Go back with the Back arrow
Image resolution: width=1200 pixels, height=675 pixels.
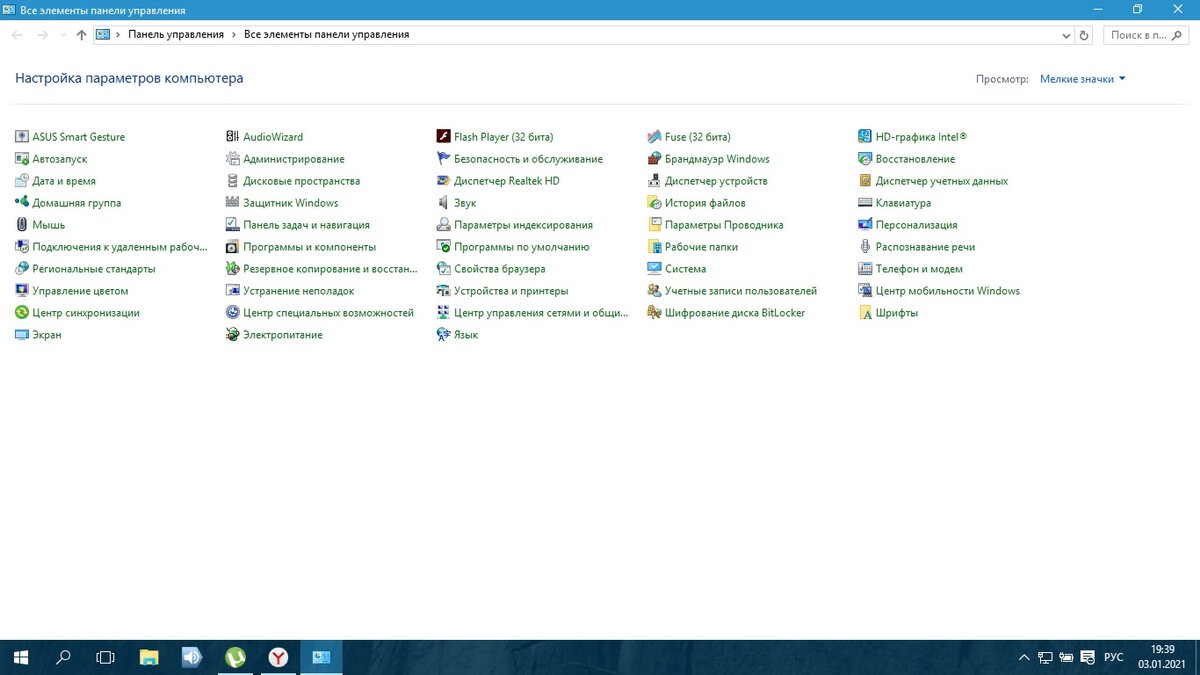(17, 35)
